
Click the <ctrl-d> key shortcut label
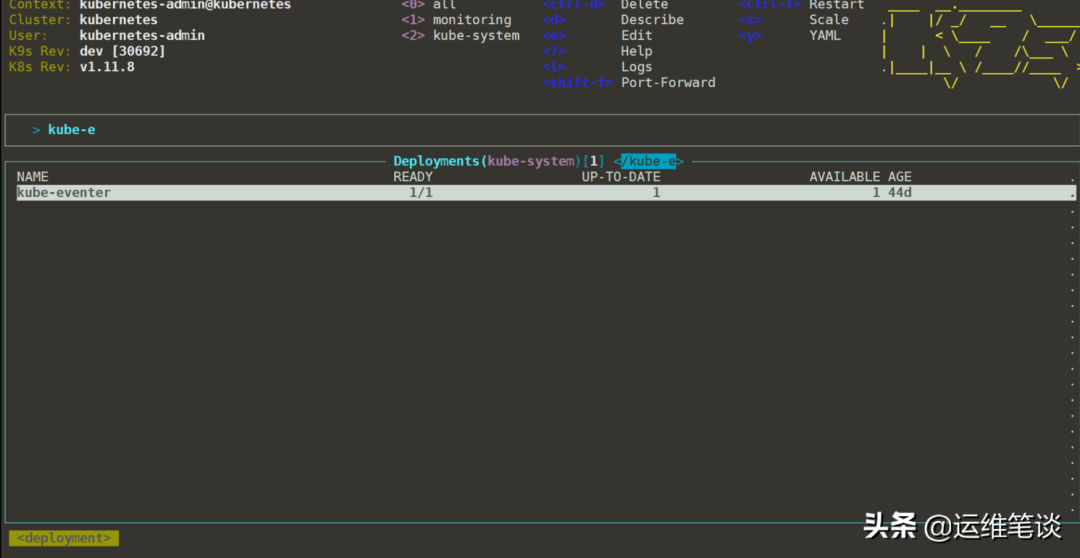tap(574, 5)
